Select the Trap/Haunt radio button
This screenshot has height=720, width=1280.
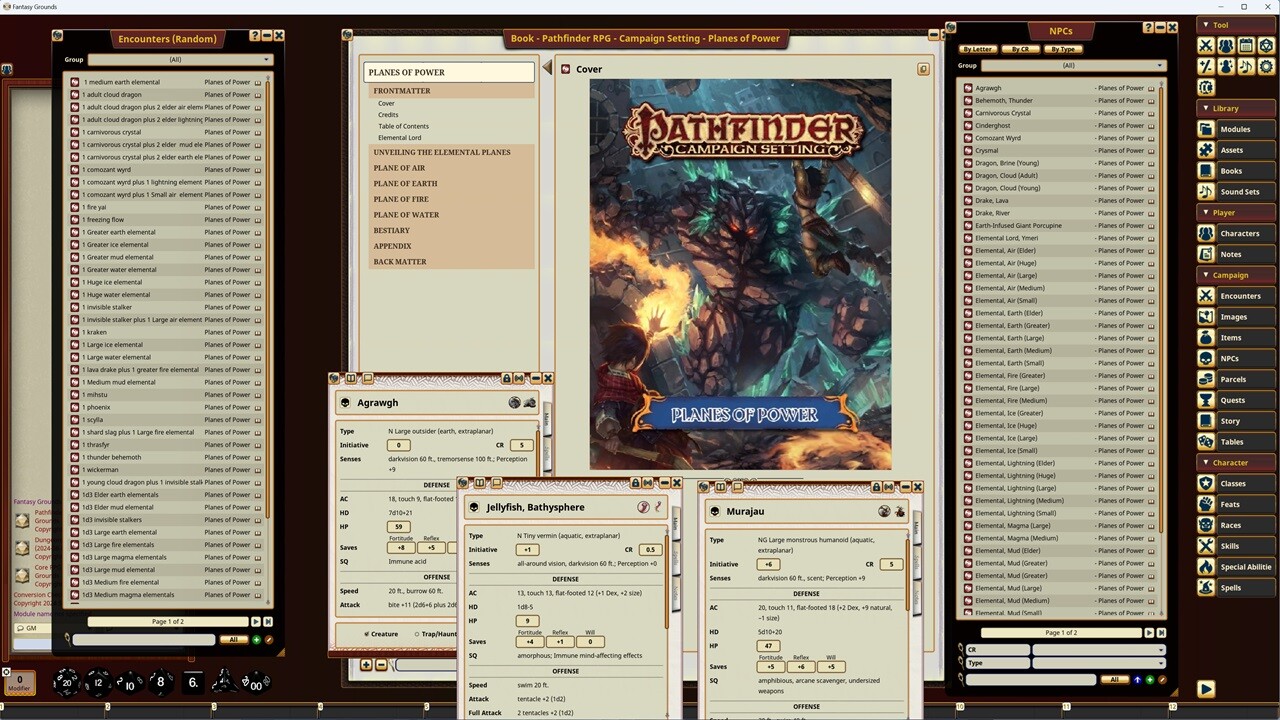(x=417, y=634)
